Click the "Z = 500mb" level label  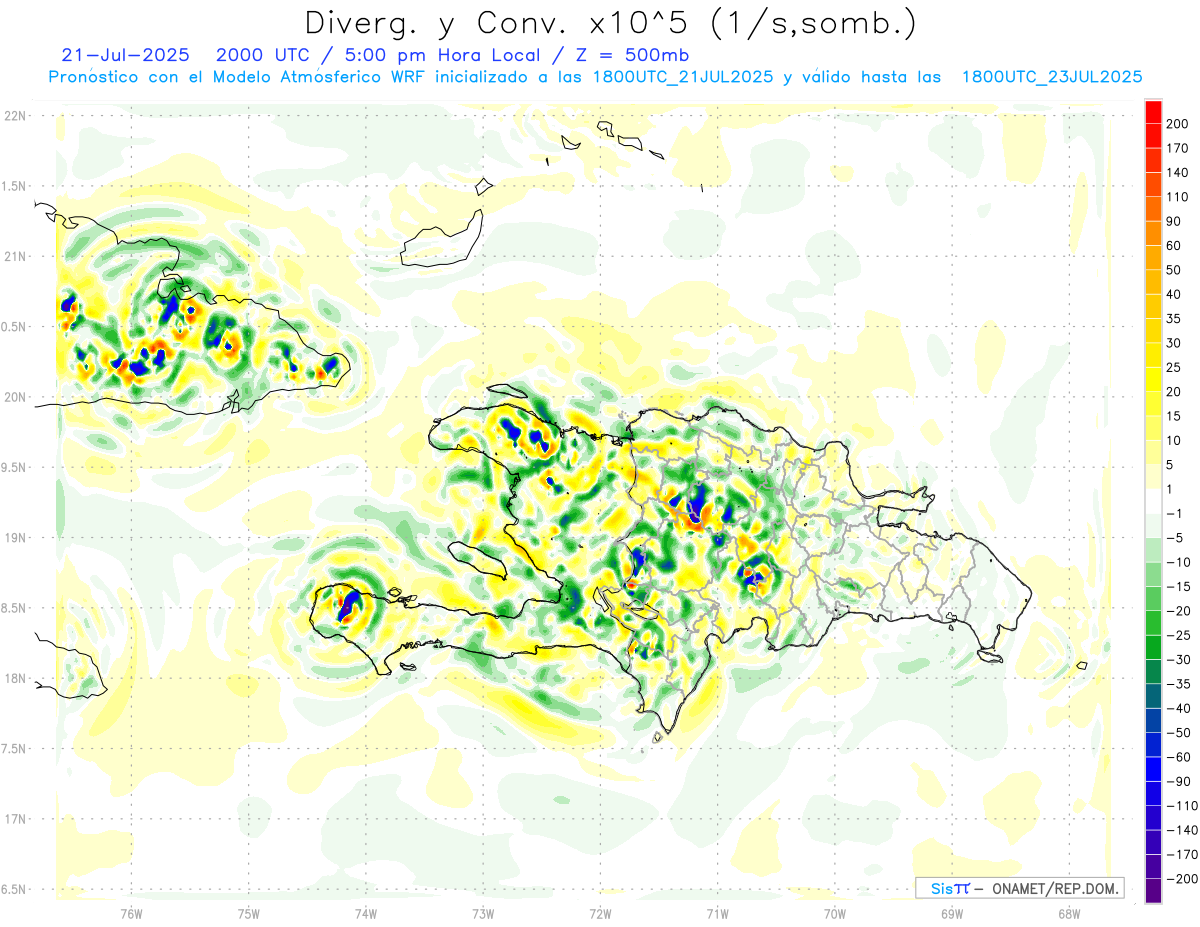(630, 55)
